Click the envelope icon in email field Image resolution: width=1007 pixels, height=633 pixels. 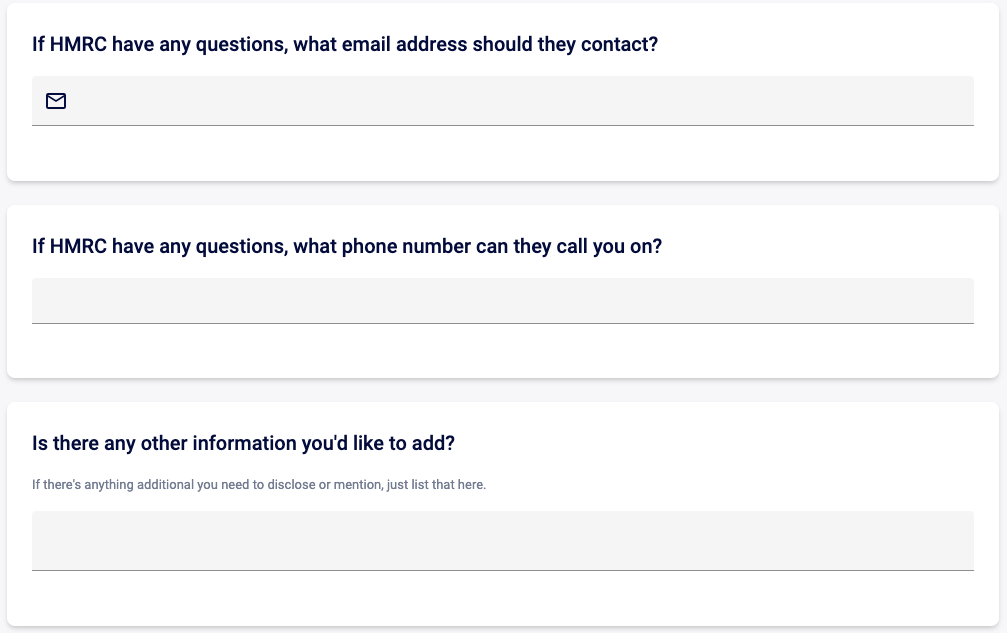(56, 101)
